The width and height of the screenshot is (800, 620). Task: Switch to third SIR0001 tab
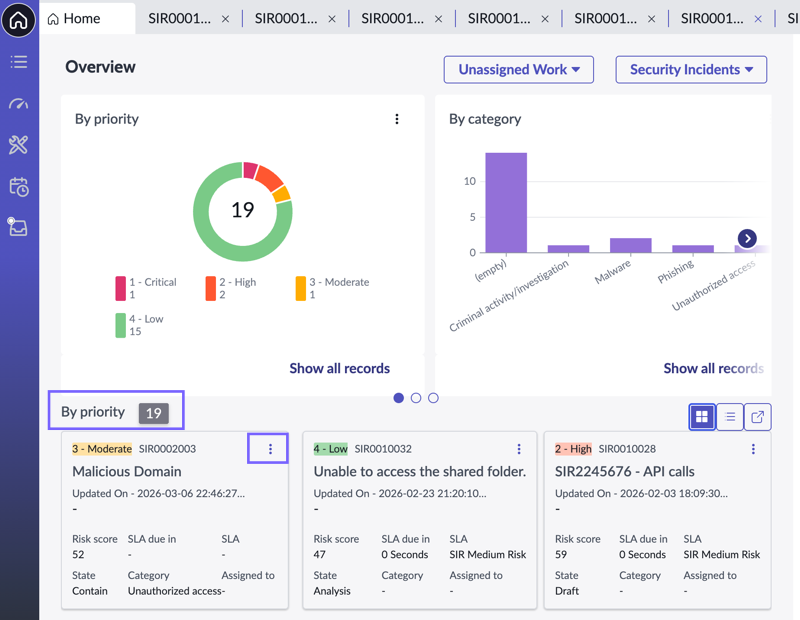pyautogui.click(x=393, y=19)
